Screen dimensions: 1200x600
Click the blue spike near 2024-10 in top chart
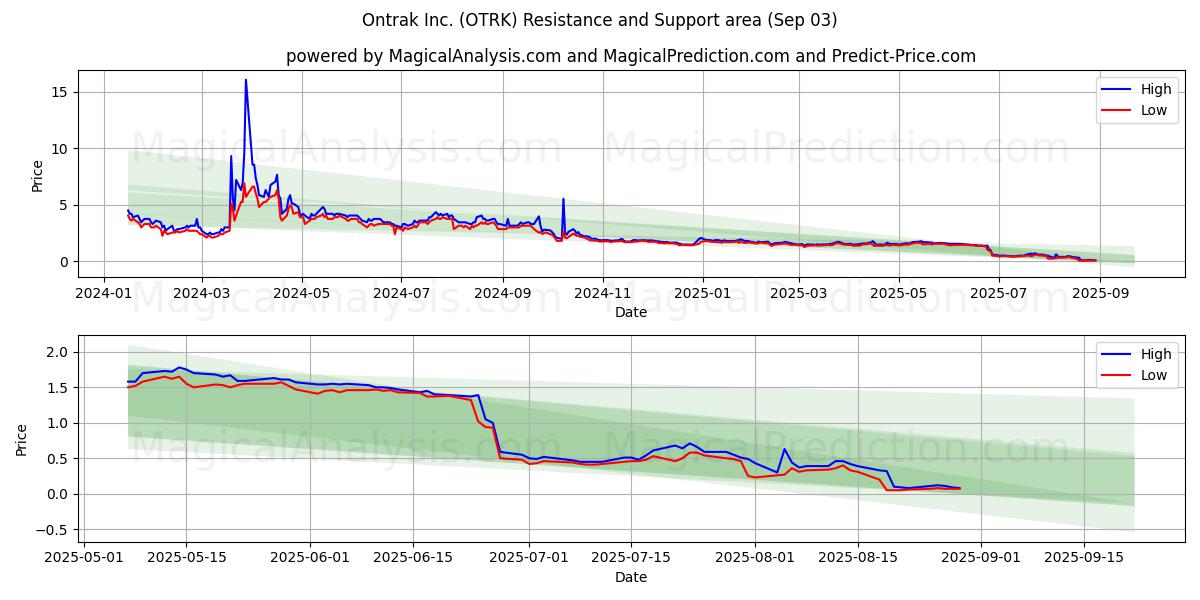click(x=563, y=199)
